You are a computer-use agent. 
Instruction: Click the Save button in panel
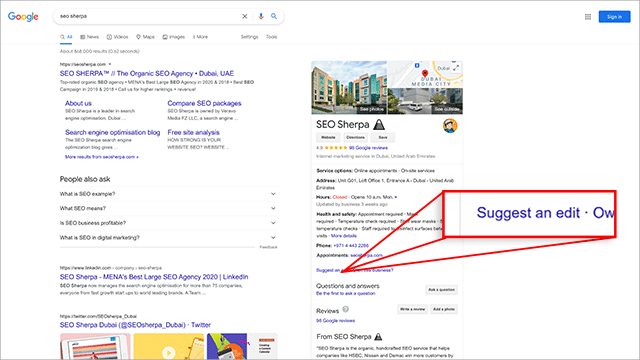click(x=383, y=138)
